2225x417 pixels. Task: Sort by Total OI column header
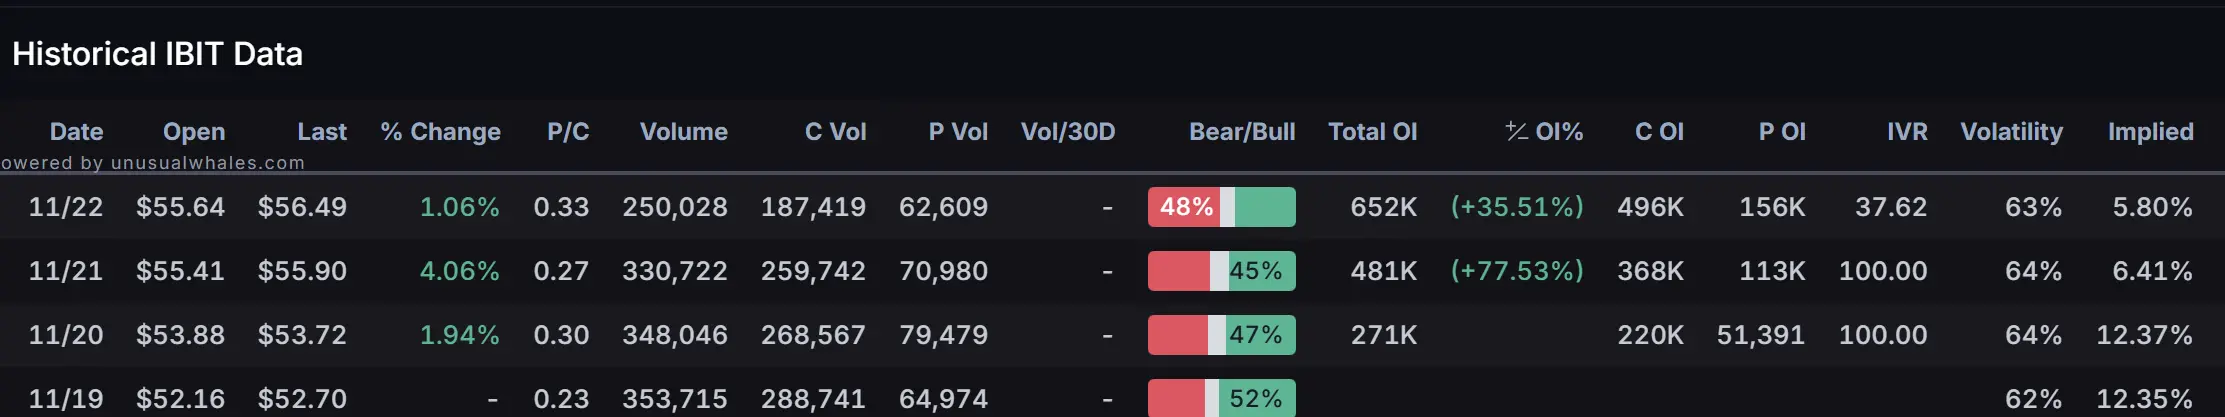pyautogui.click(x=1372, y=132)
